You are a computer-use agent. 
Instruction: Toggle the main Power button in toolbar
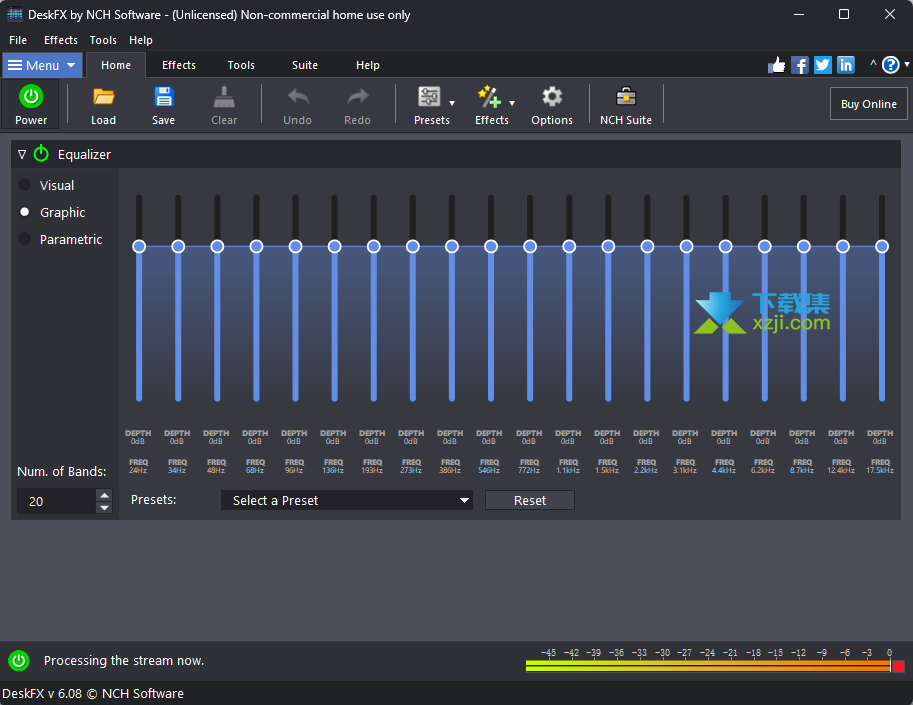pyautogui.click(x=31, y=104)
